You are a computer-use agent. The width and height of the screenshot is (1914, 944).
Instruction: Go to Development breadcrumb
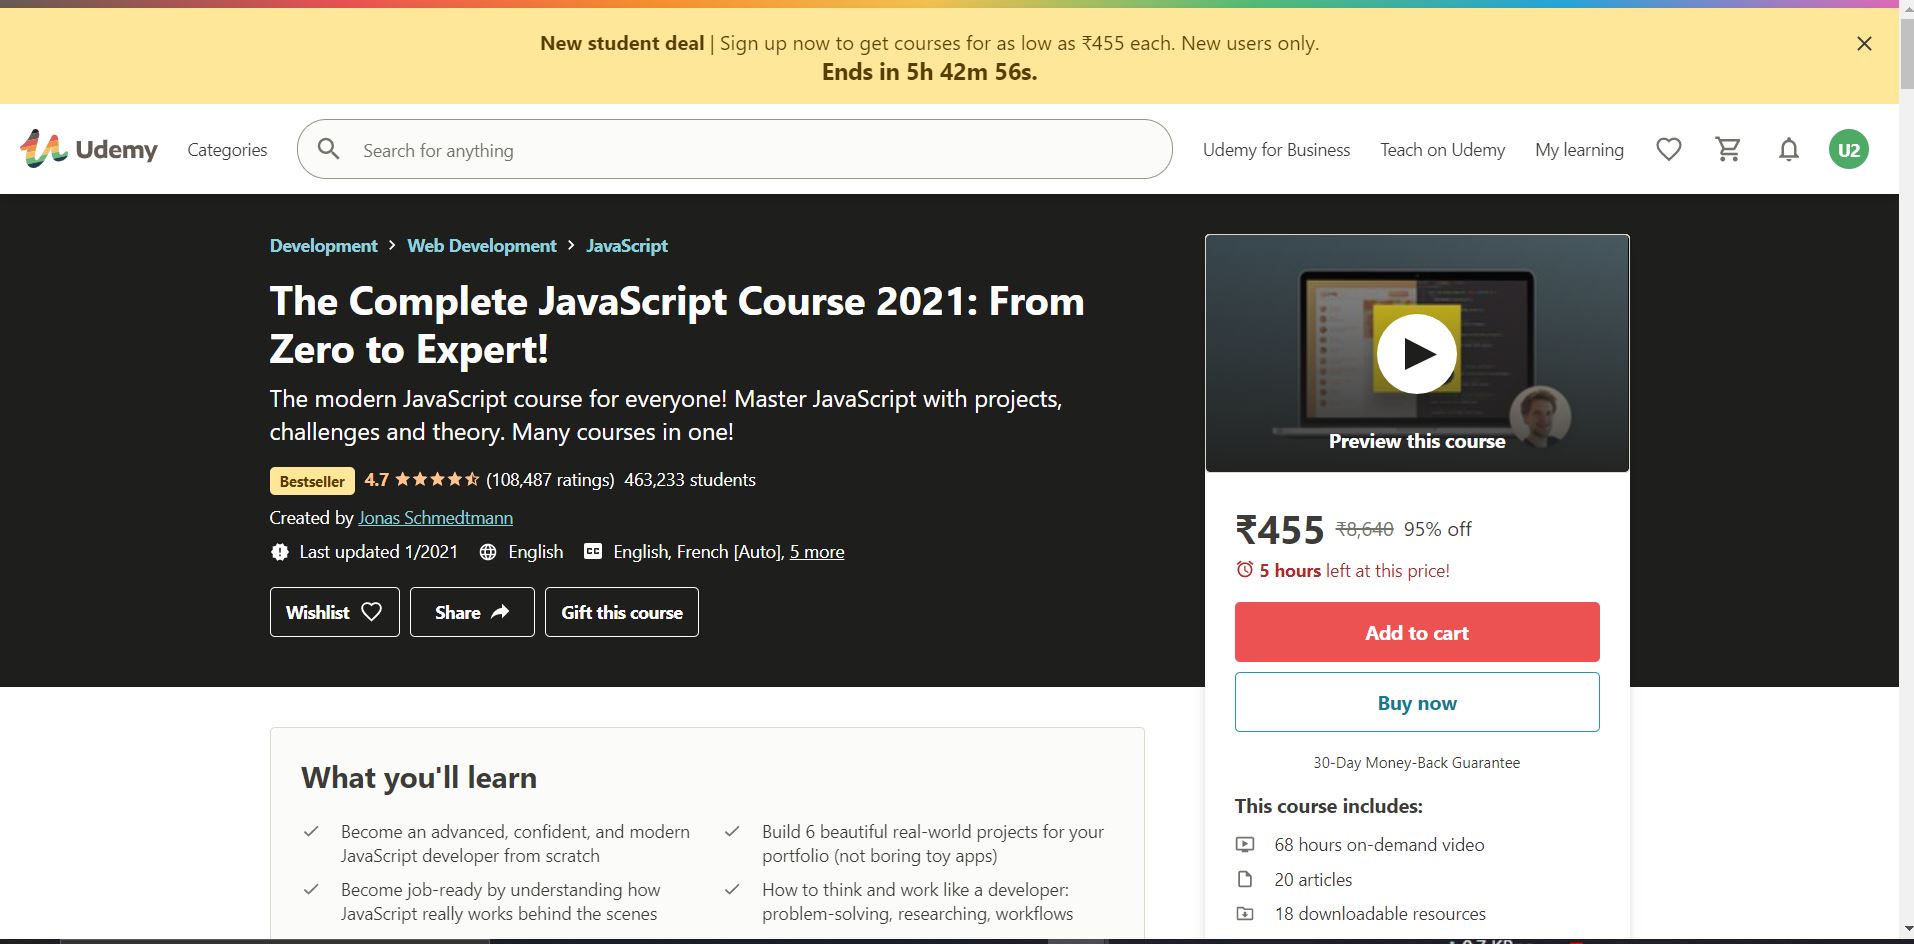coord(323,246)
